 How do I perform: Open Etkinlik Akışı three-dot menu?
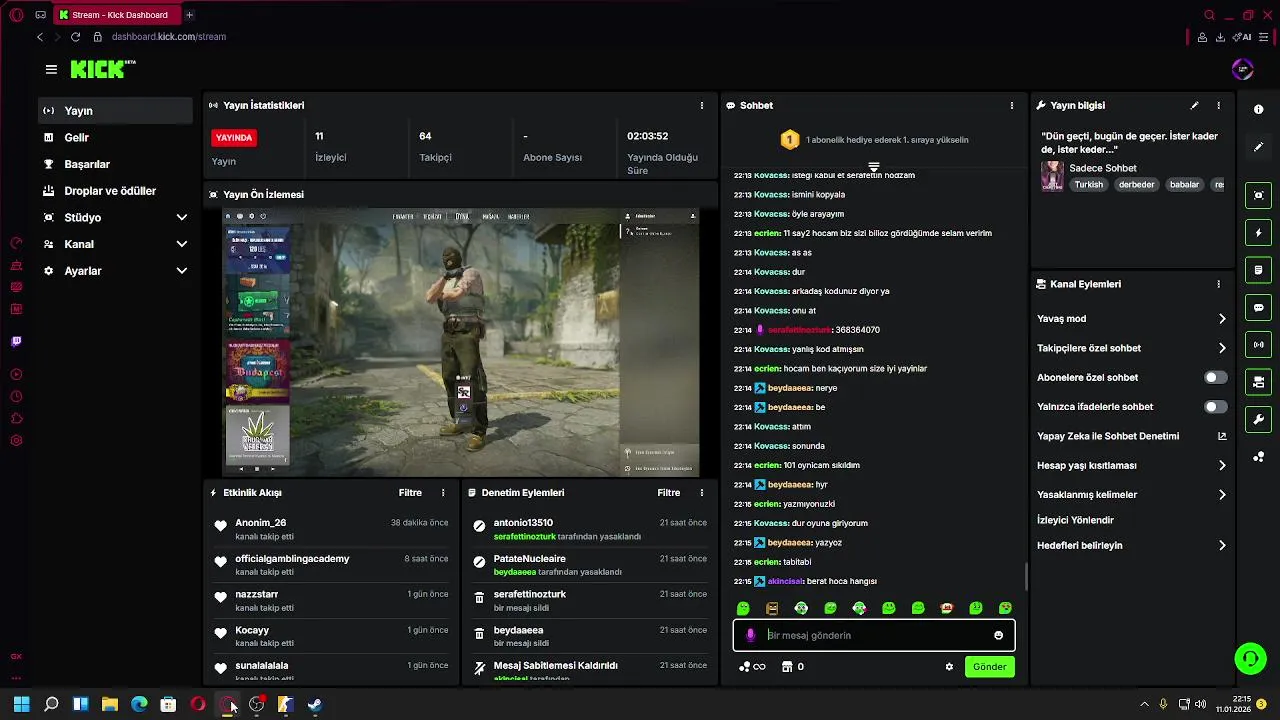click(443, 493)
